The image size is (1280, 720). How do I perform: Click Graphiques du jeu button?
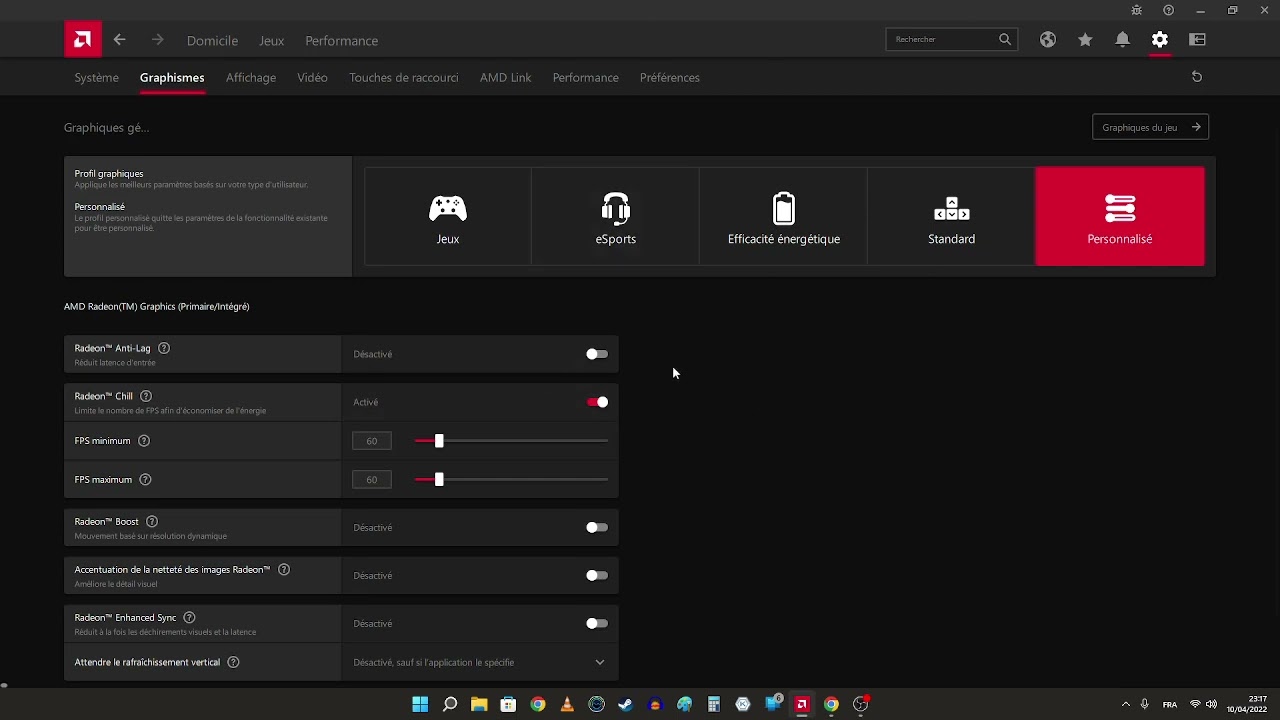coord(1151,127)
